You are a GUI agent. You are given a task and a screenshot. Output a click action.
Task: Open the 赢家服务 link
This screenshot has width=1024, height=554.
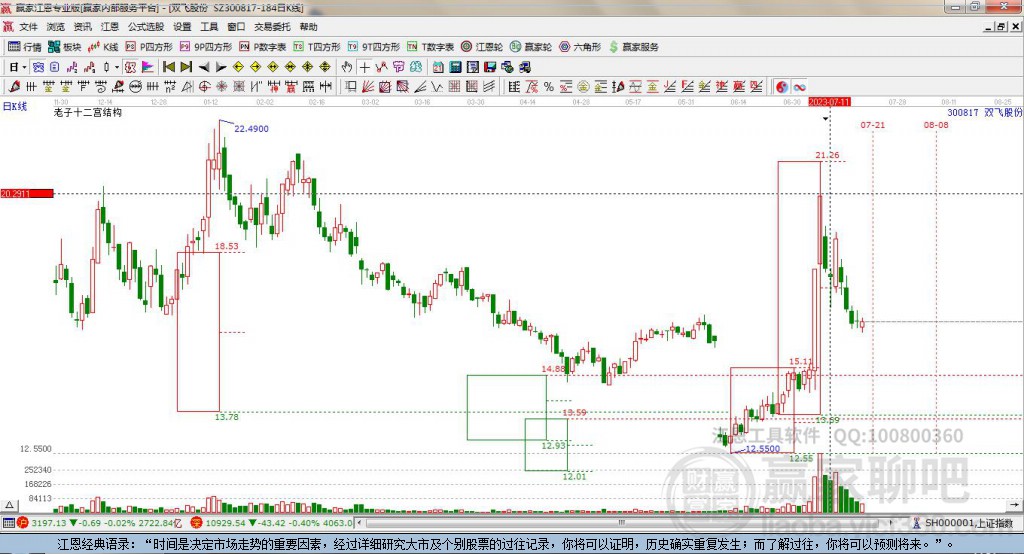click(x=634, y=47)
